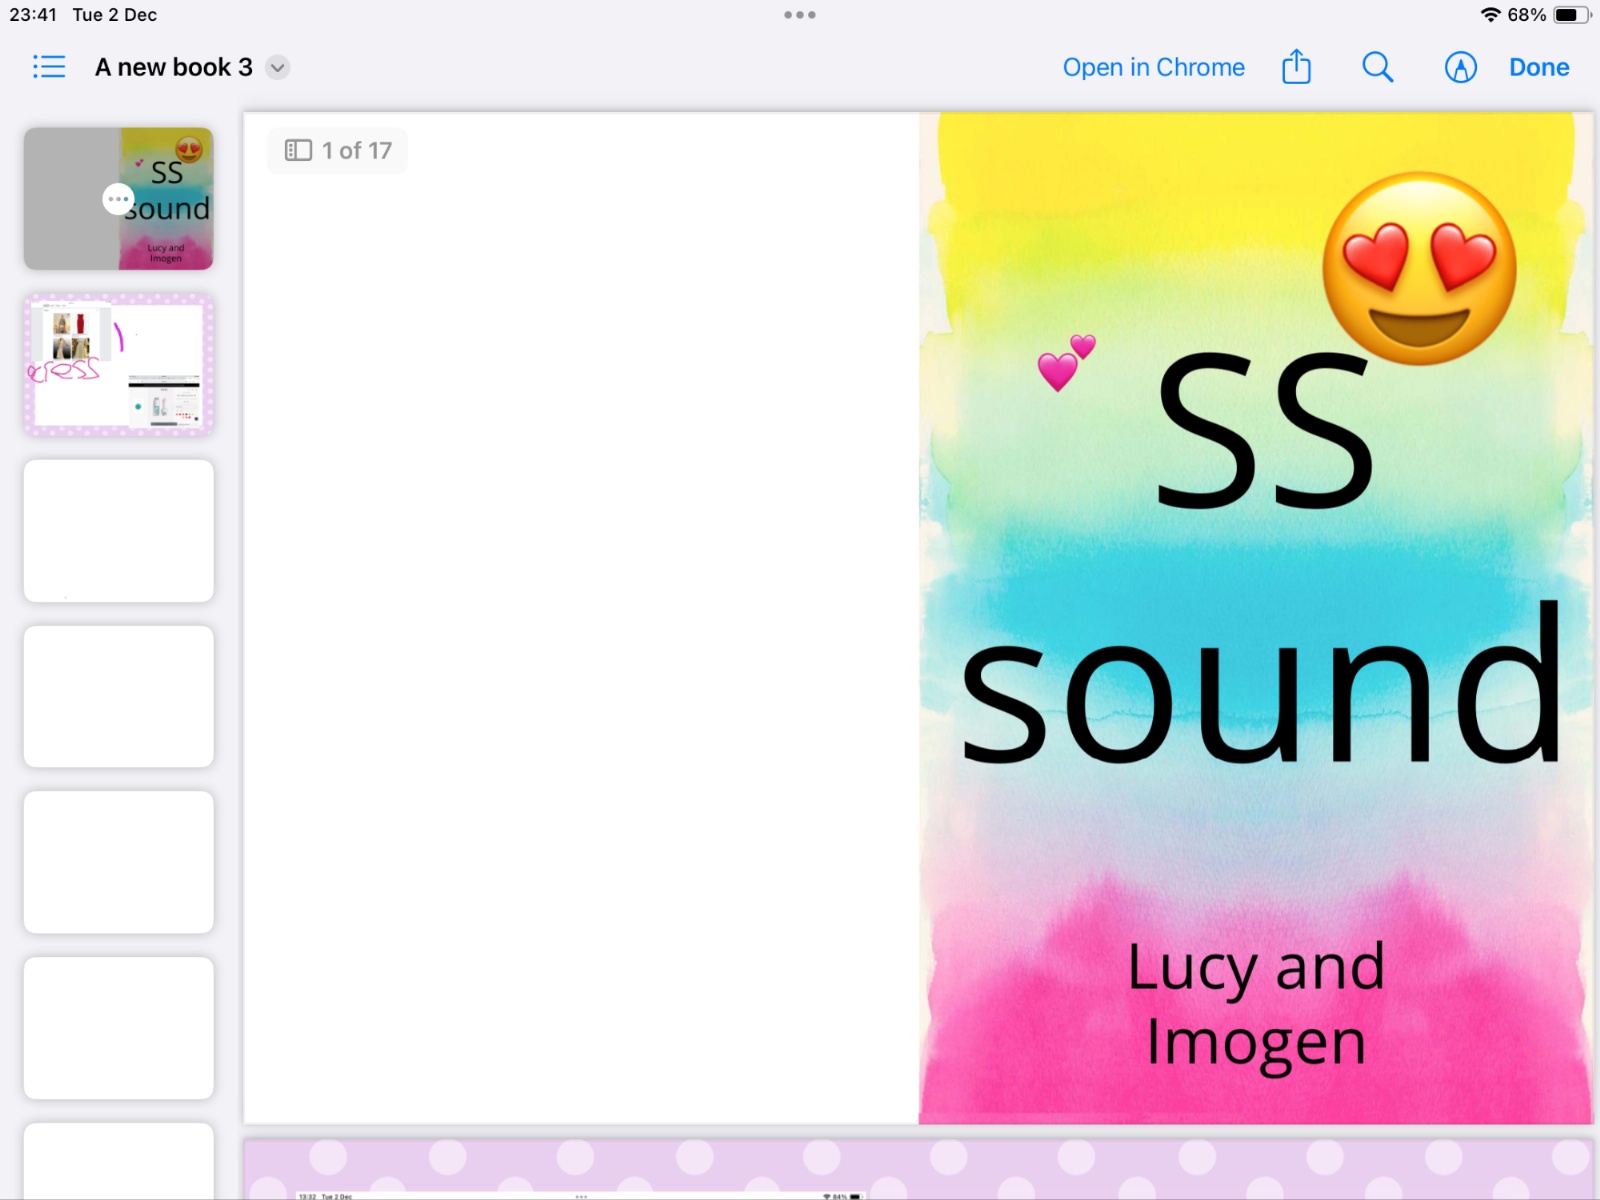Open options on first page thumbnail
The image size is (1600, 1200).
[x=118, y=199]
